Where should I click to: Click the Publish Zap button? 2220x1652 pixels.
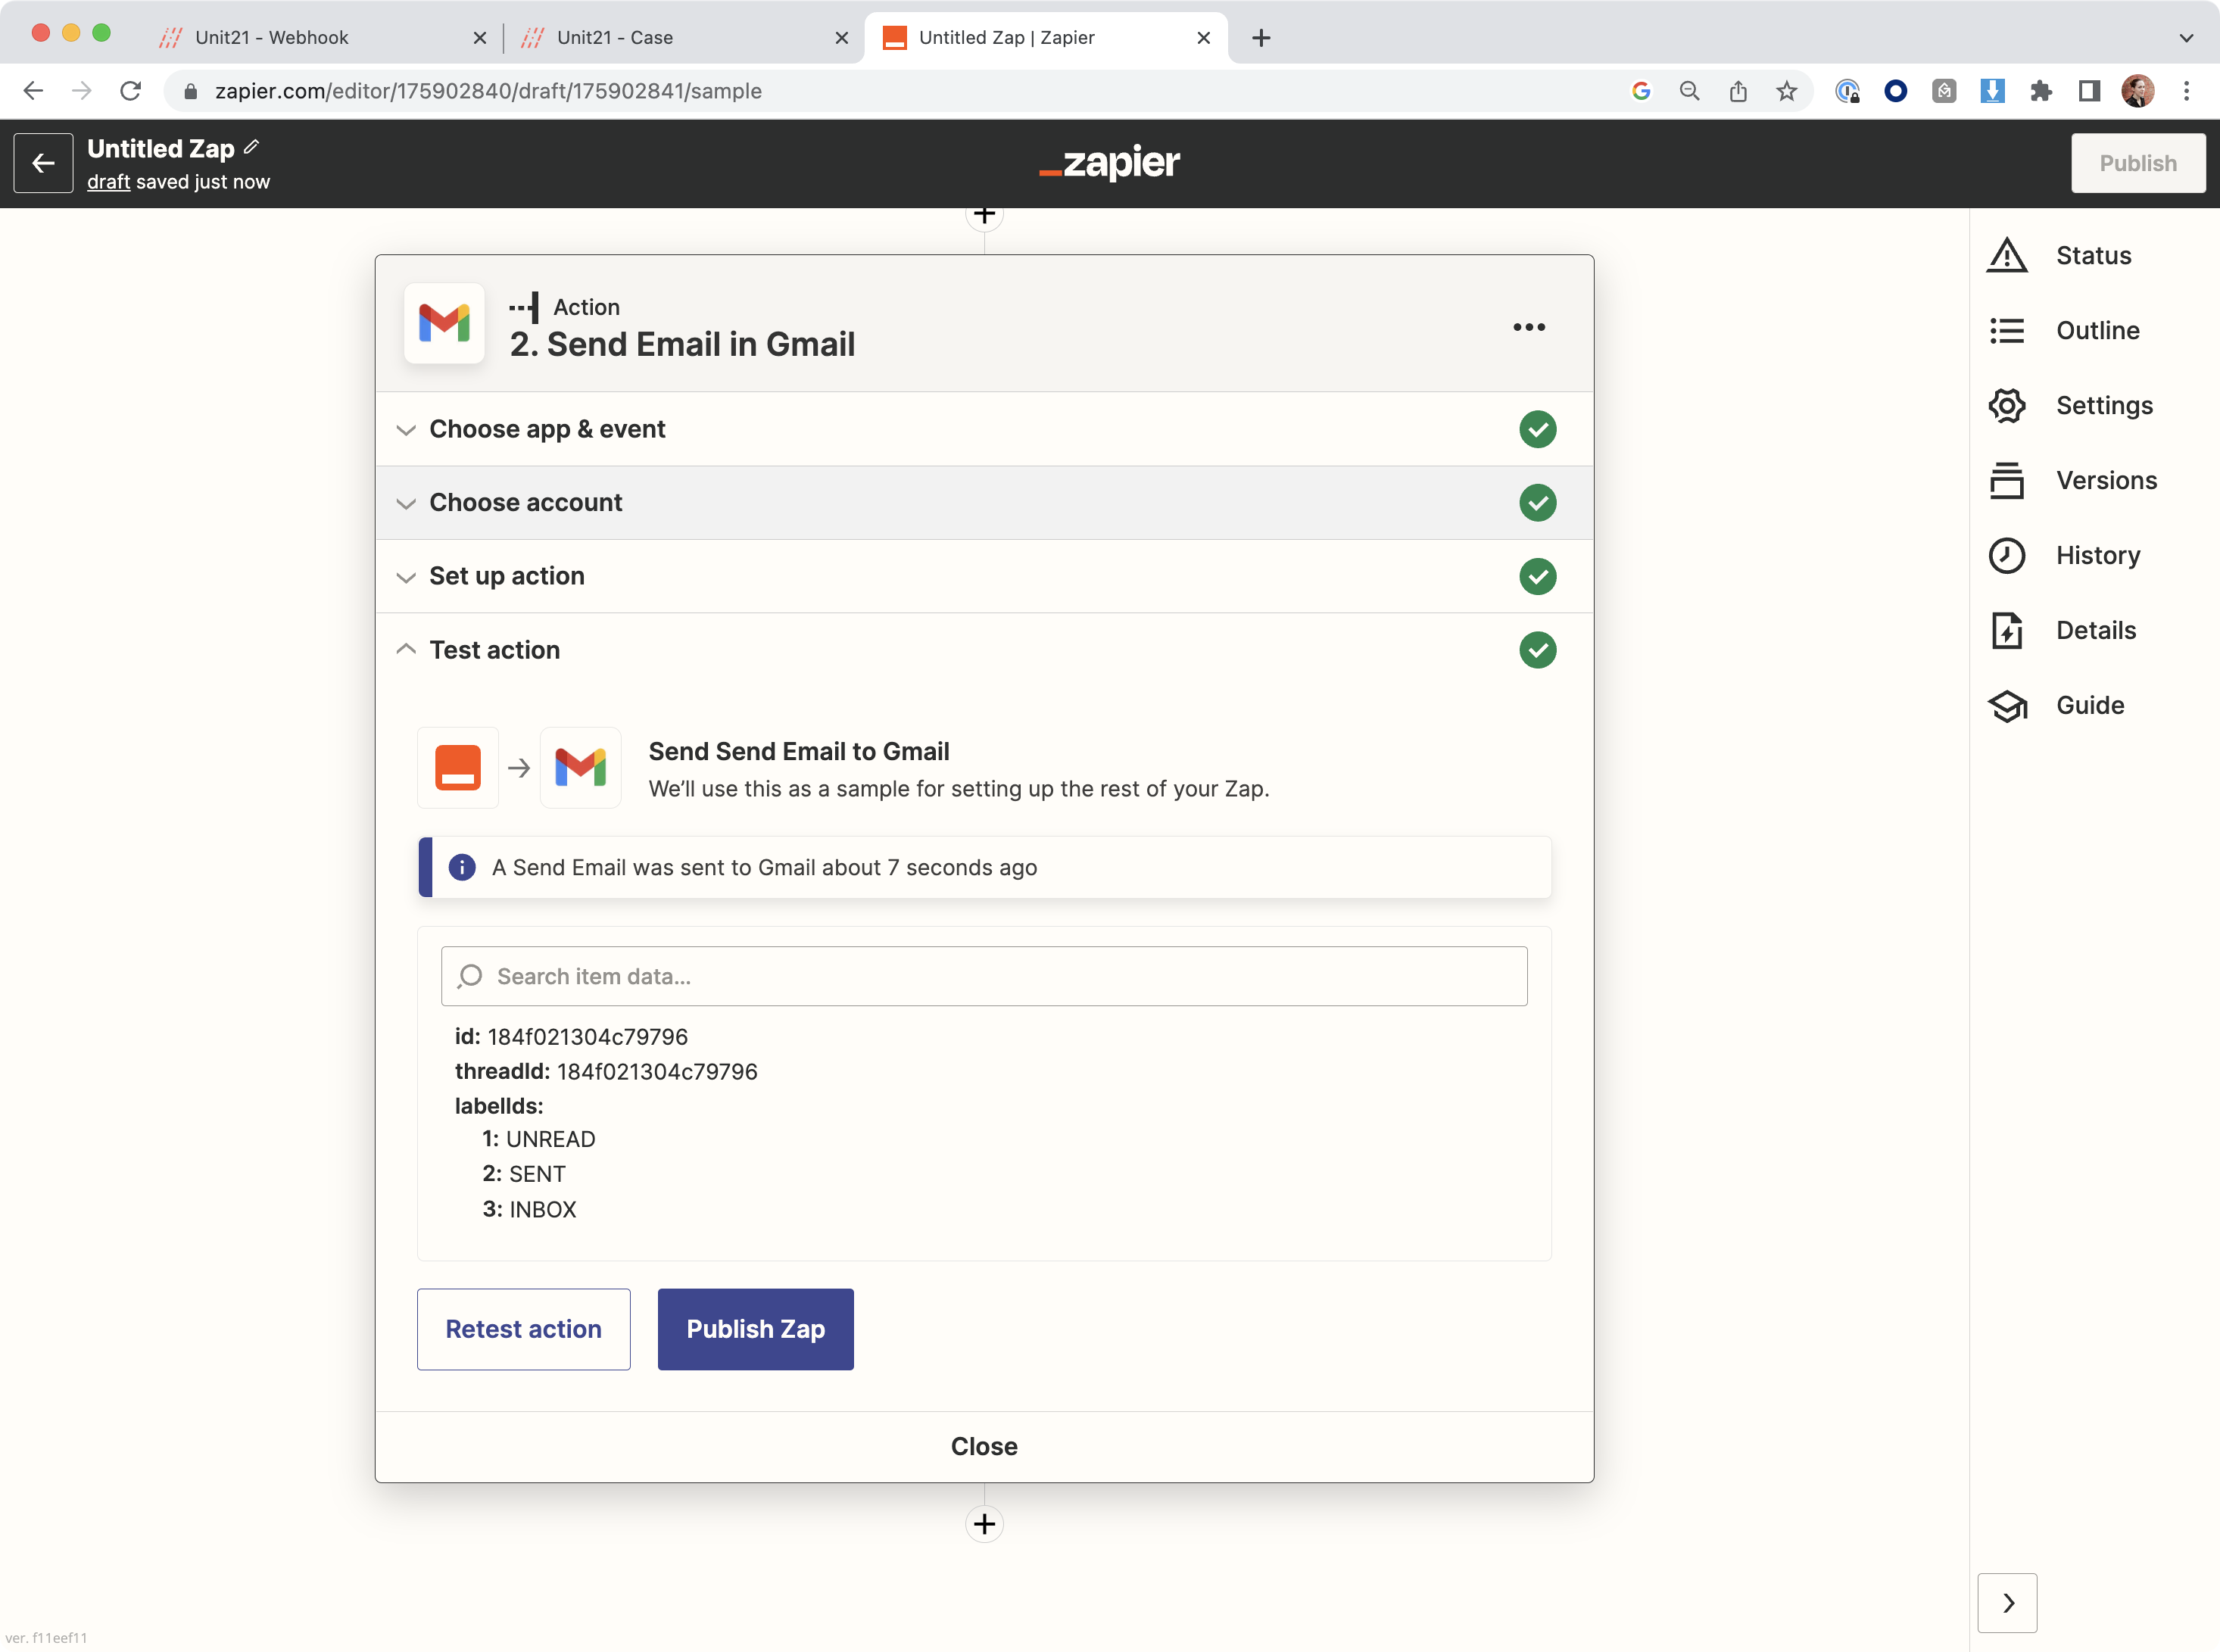[x=755, y=1329]
